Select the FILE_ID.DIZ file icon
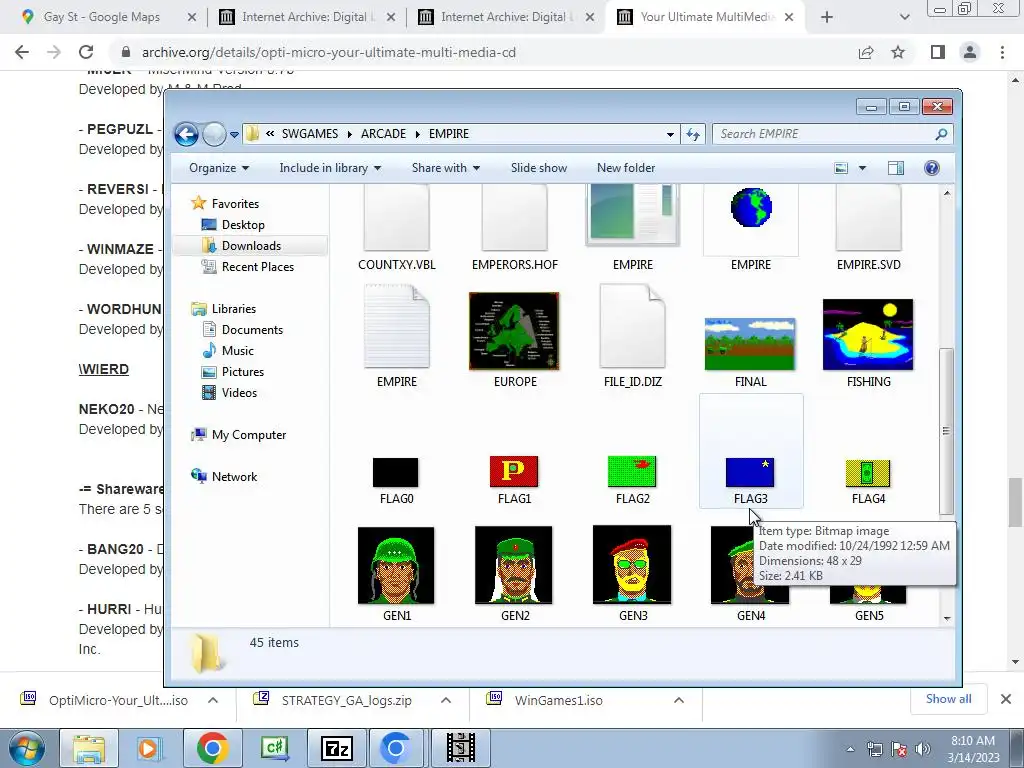The width and height of the screenshot is (1024, 768). point(632,327)
